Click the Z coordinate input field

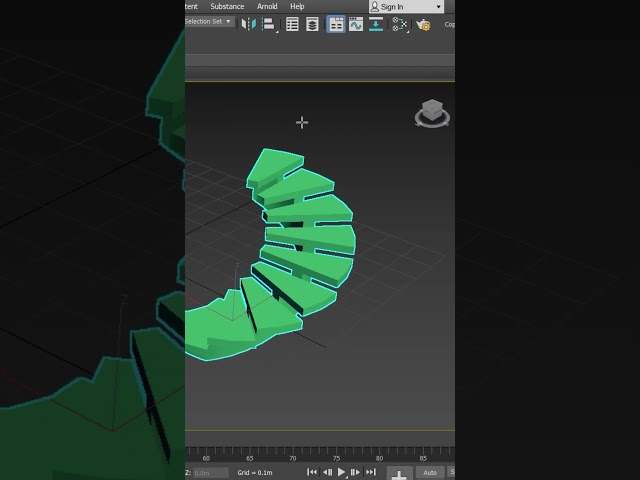tap(211, 473)
